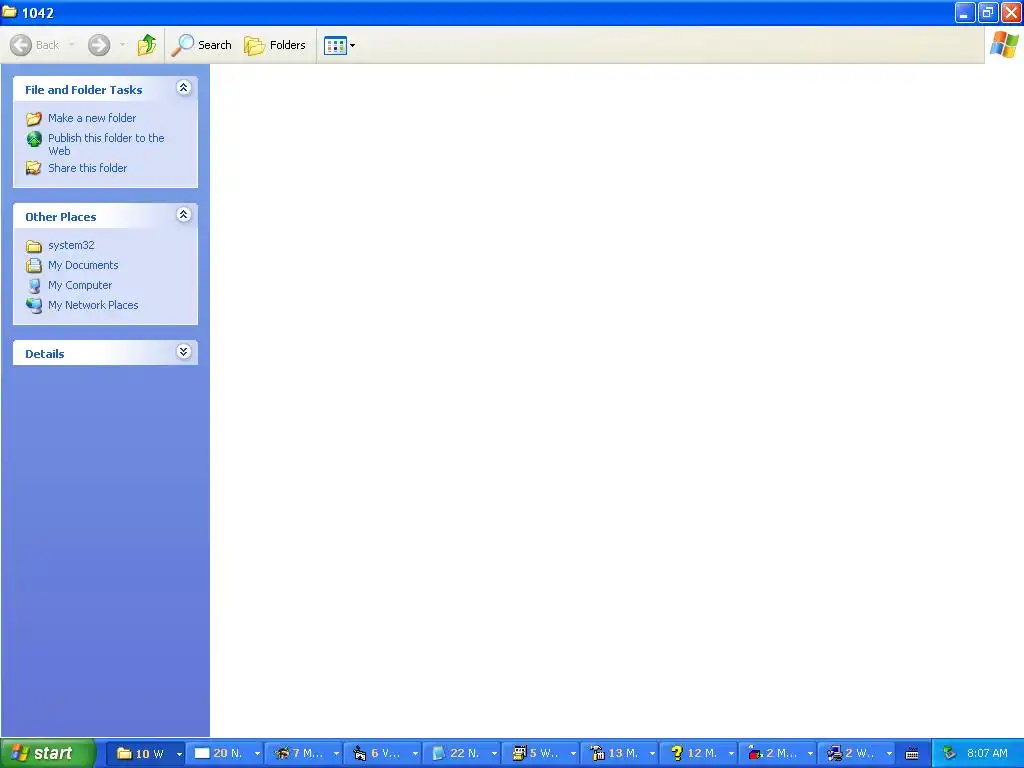The image size is (1024, 768).
Task: Click the My Computer icon
Action: point(34,285)
